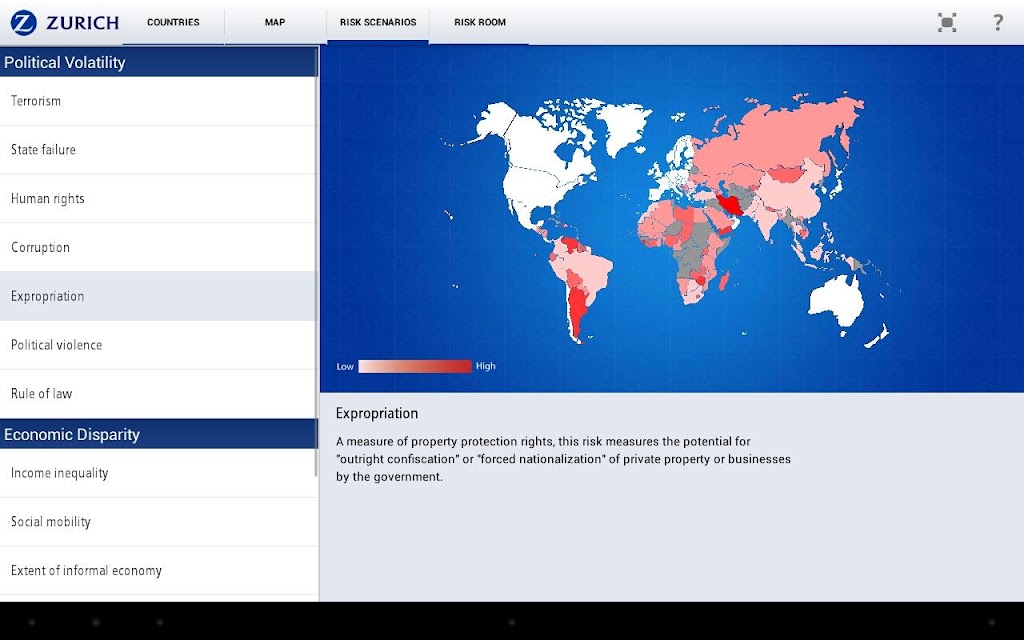Select the Risk Scenarios tab
The image size is (1024, 640).
(378, 22)
